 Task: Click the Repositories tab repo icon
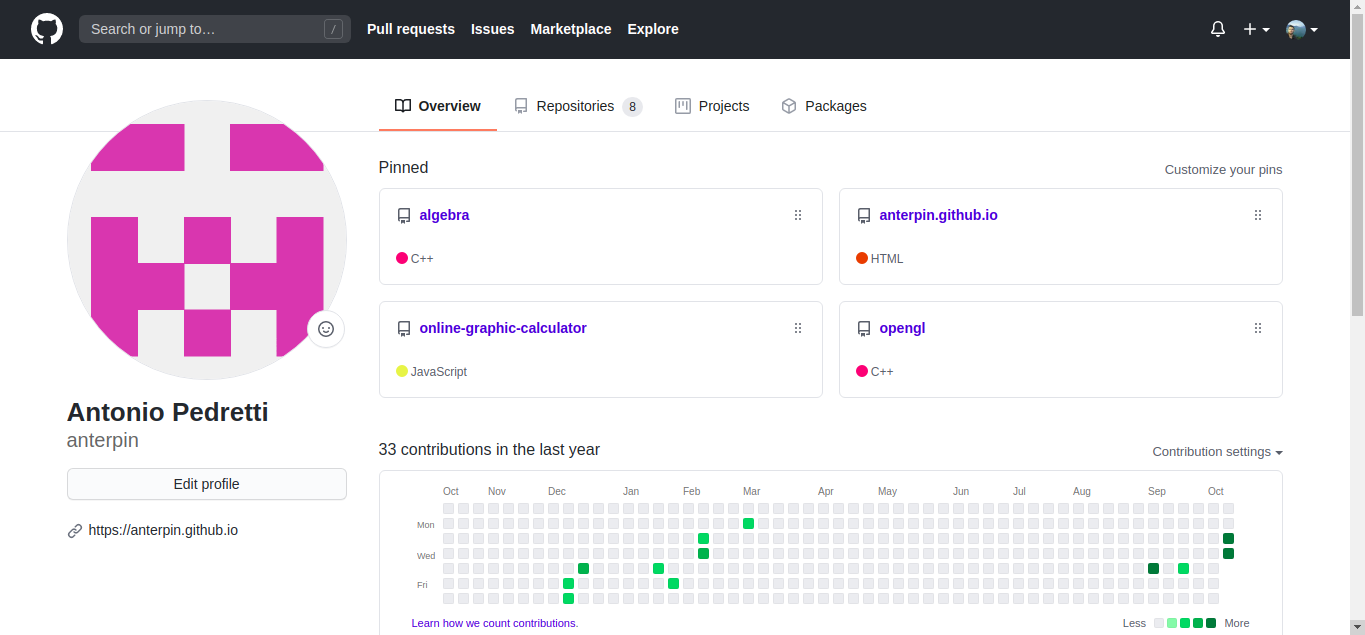521,106
